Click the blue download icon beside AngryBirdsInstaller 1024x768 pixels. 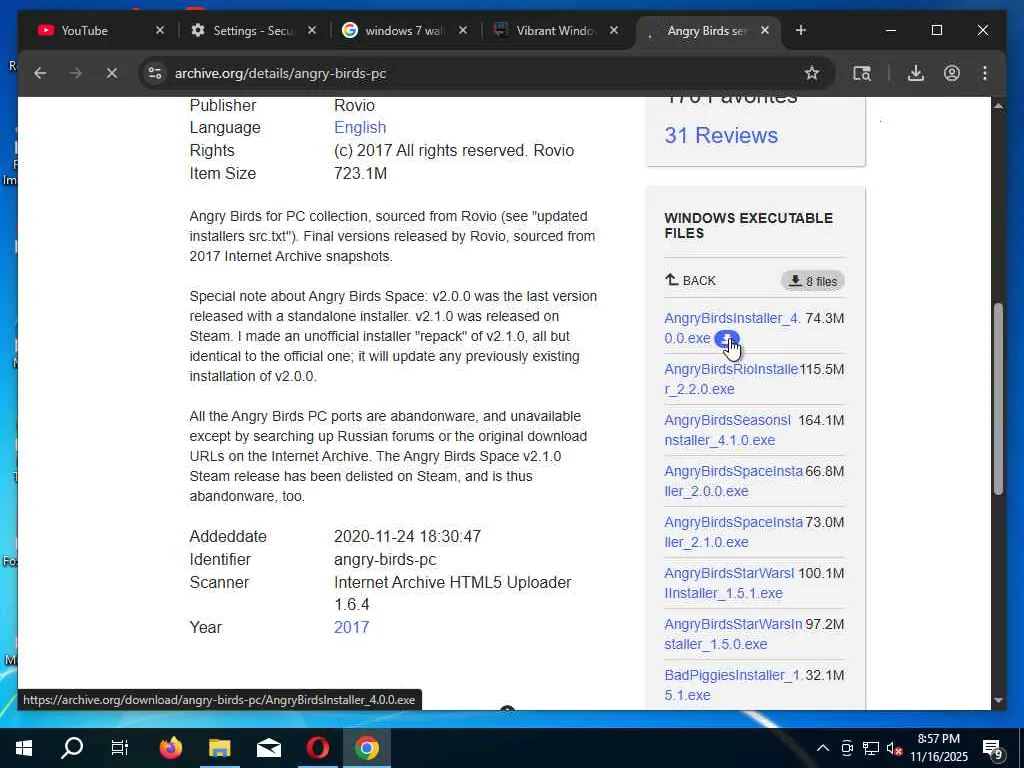(726, 338)
